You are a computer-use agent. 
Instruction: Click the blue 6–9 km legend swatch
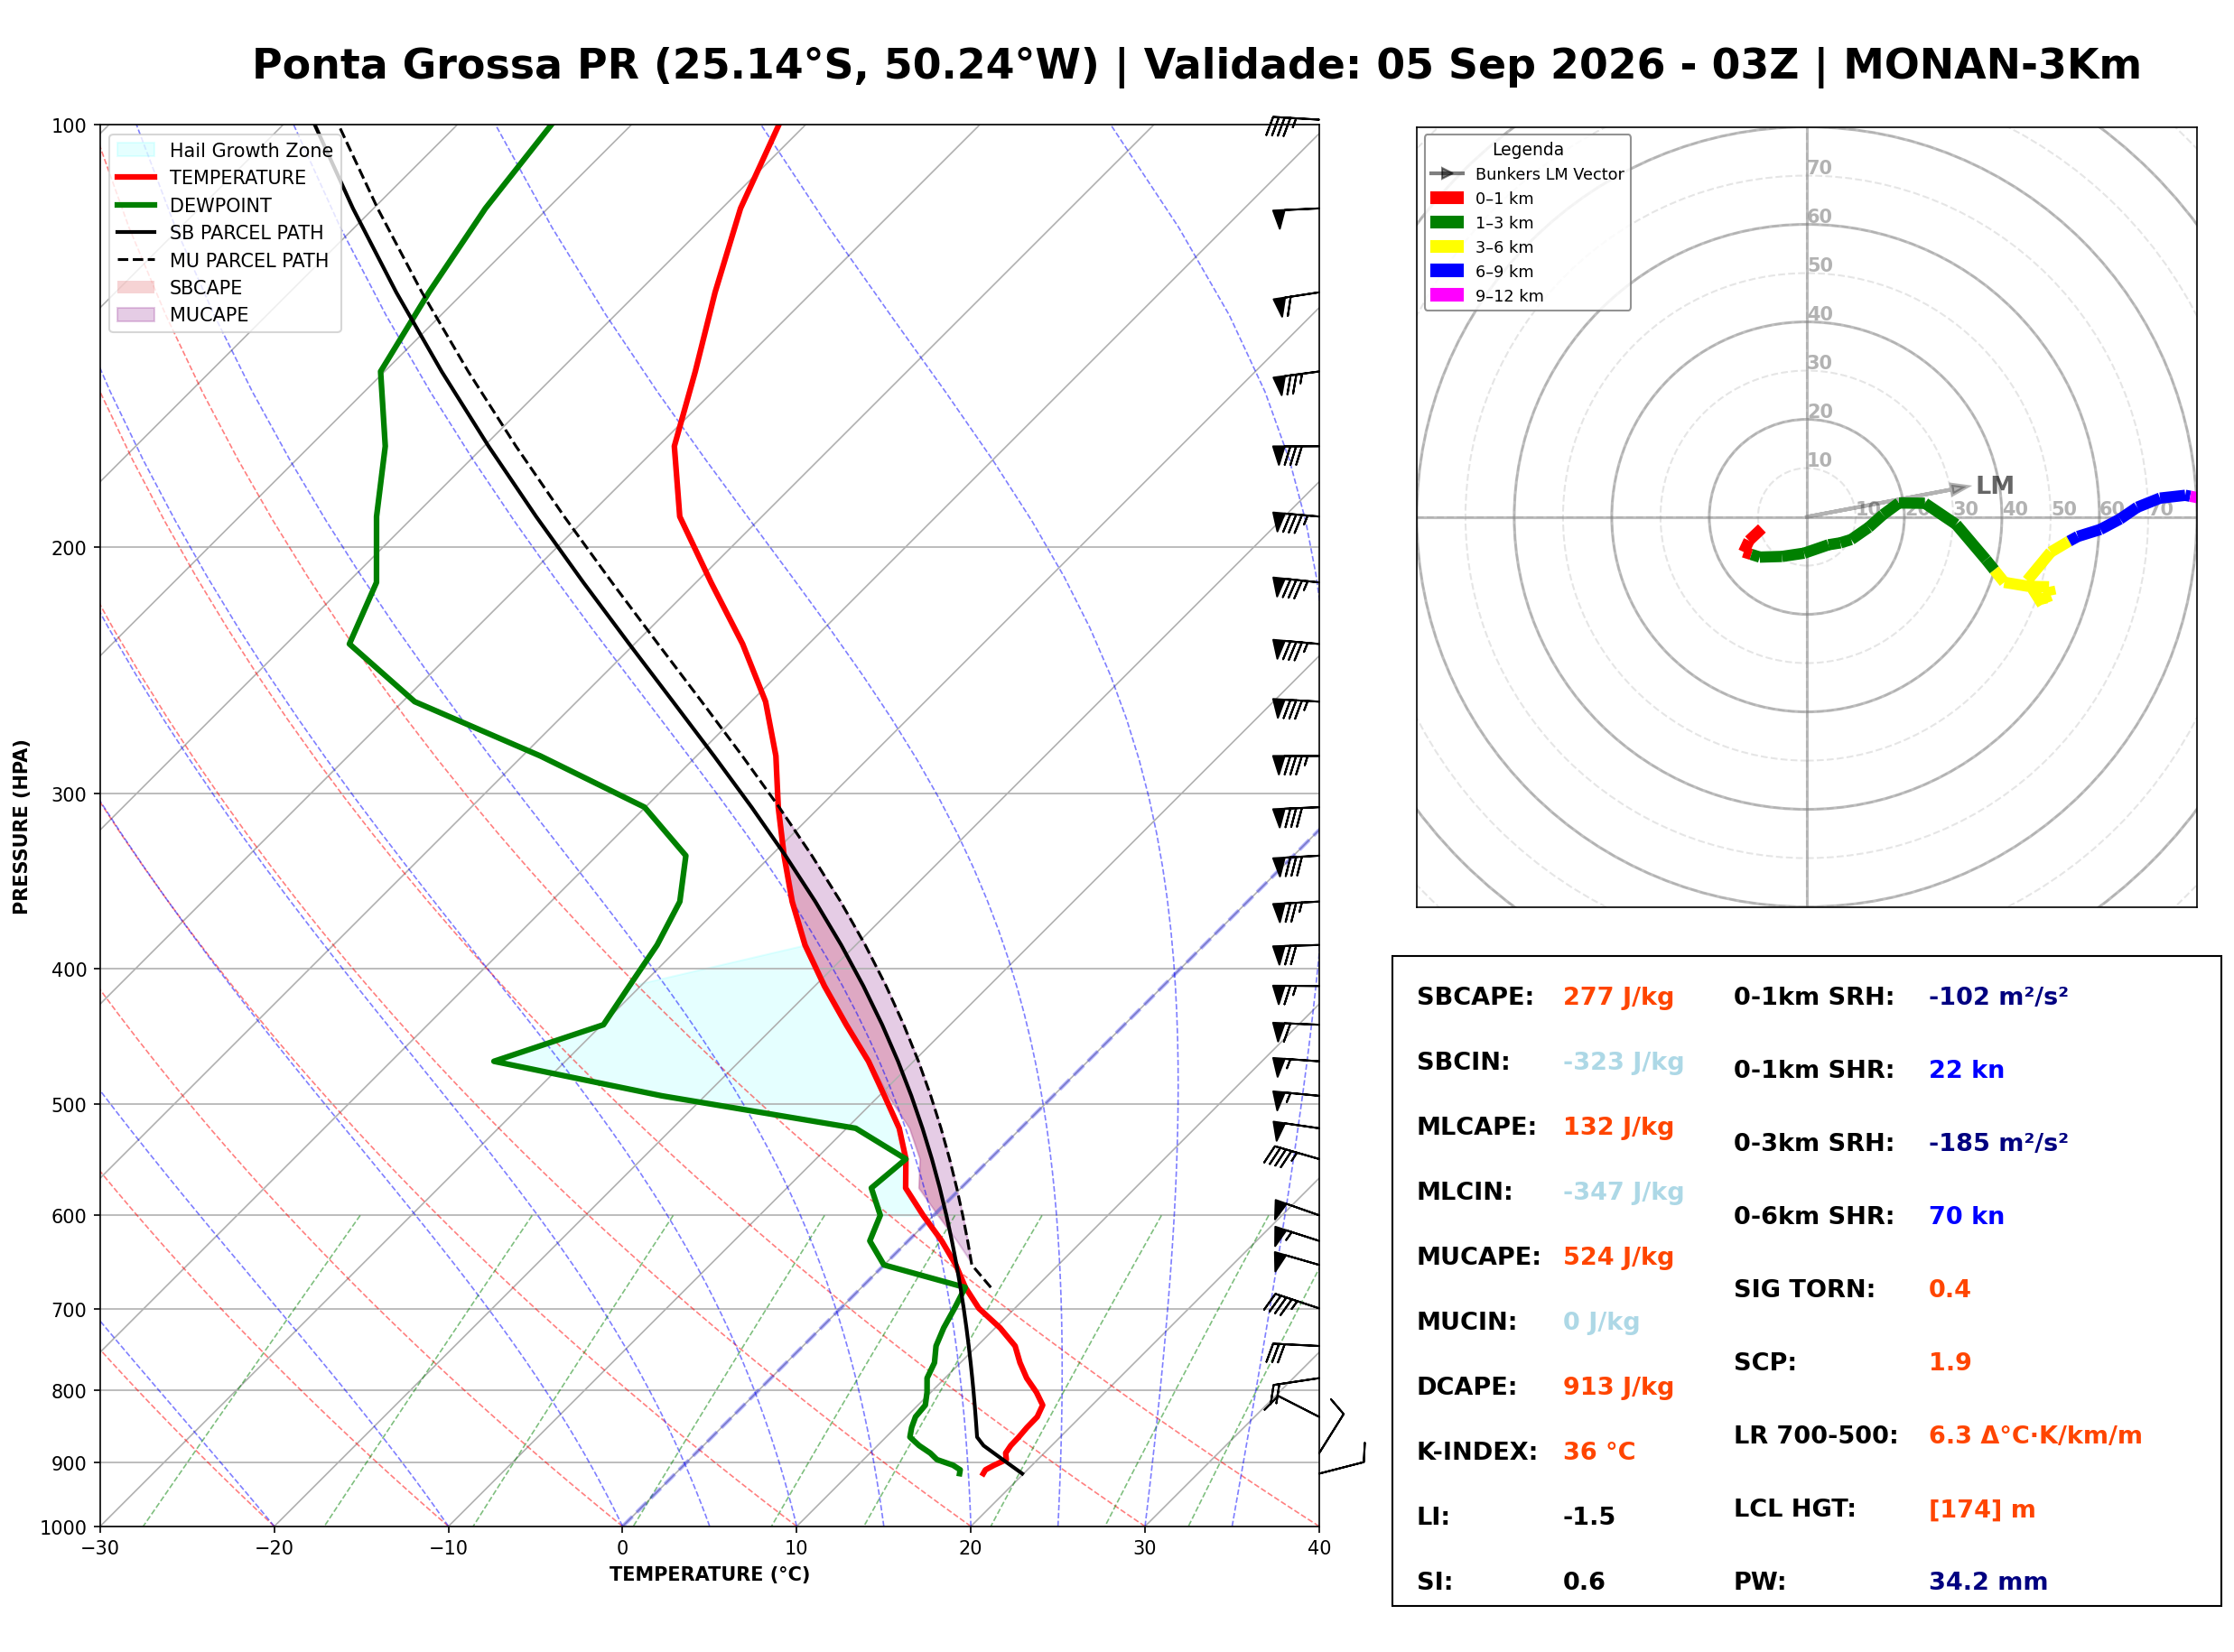[1446, 271]
